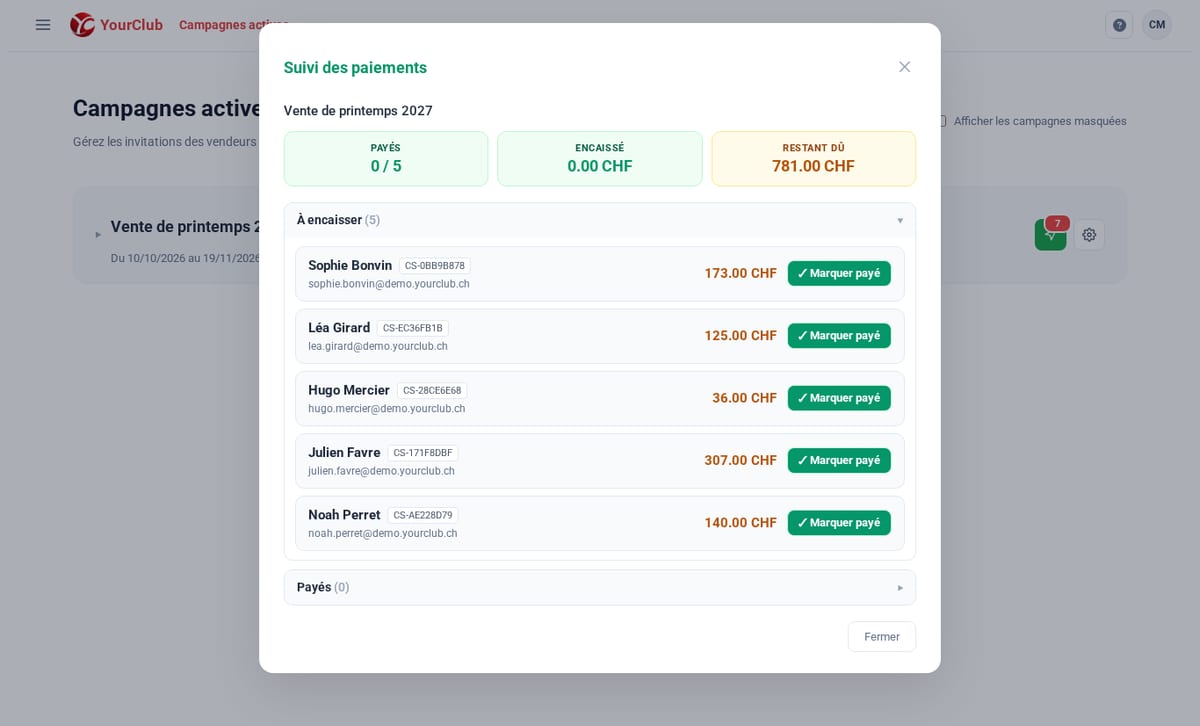
Task: Click the CS-0BB9B878 reference badge
Action: [x=435, y=266]
